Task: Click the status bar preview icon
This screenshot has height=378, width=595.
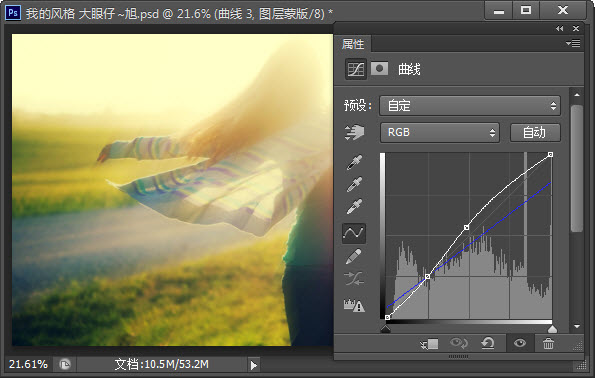Action: tap(65, 365)
